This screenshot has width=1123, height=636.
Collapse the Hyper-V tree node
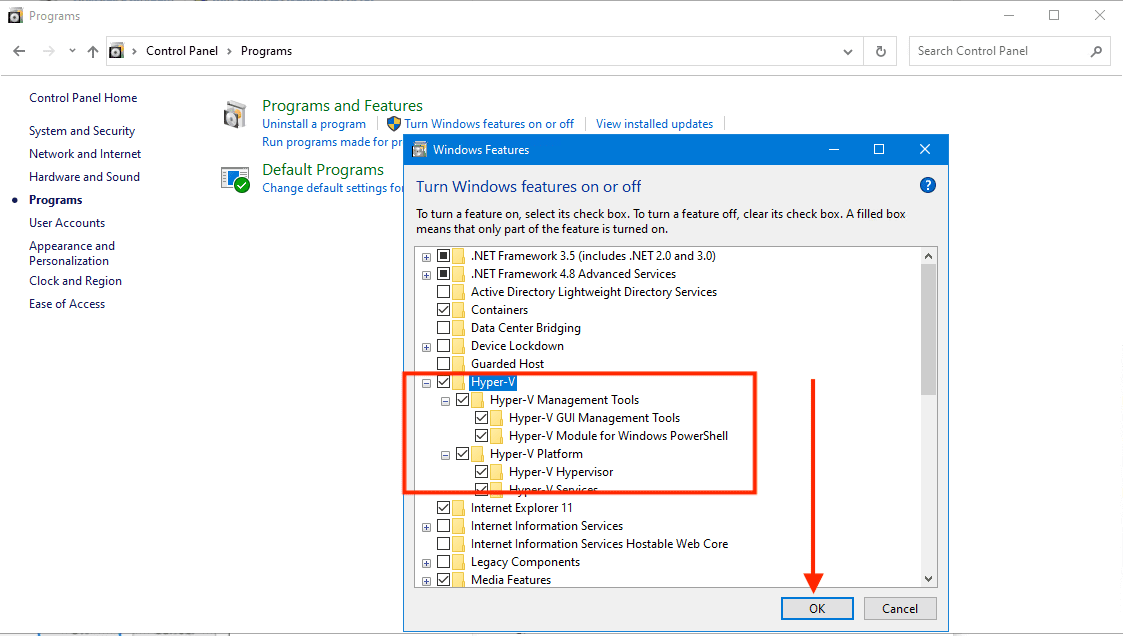coord(427,382)
